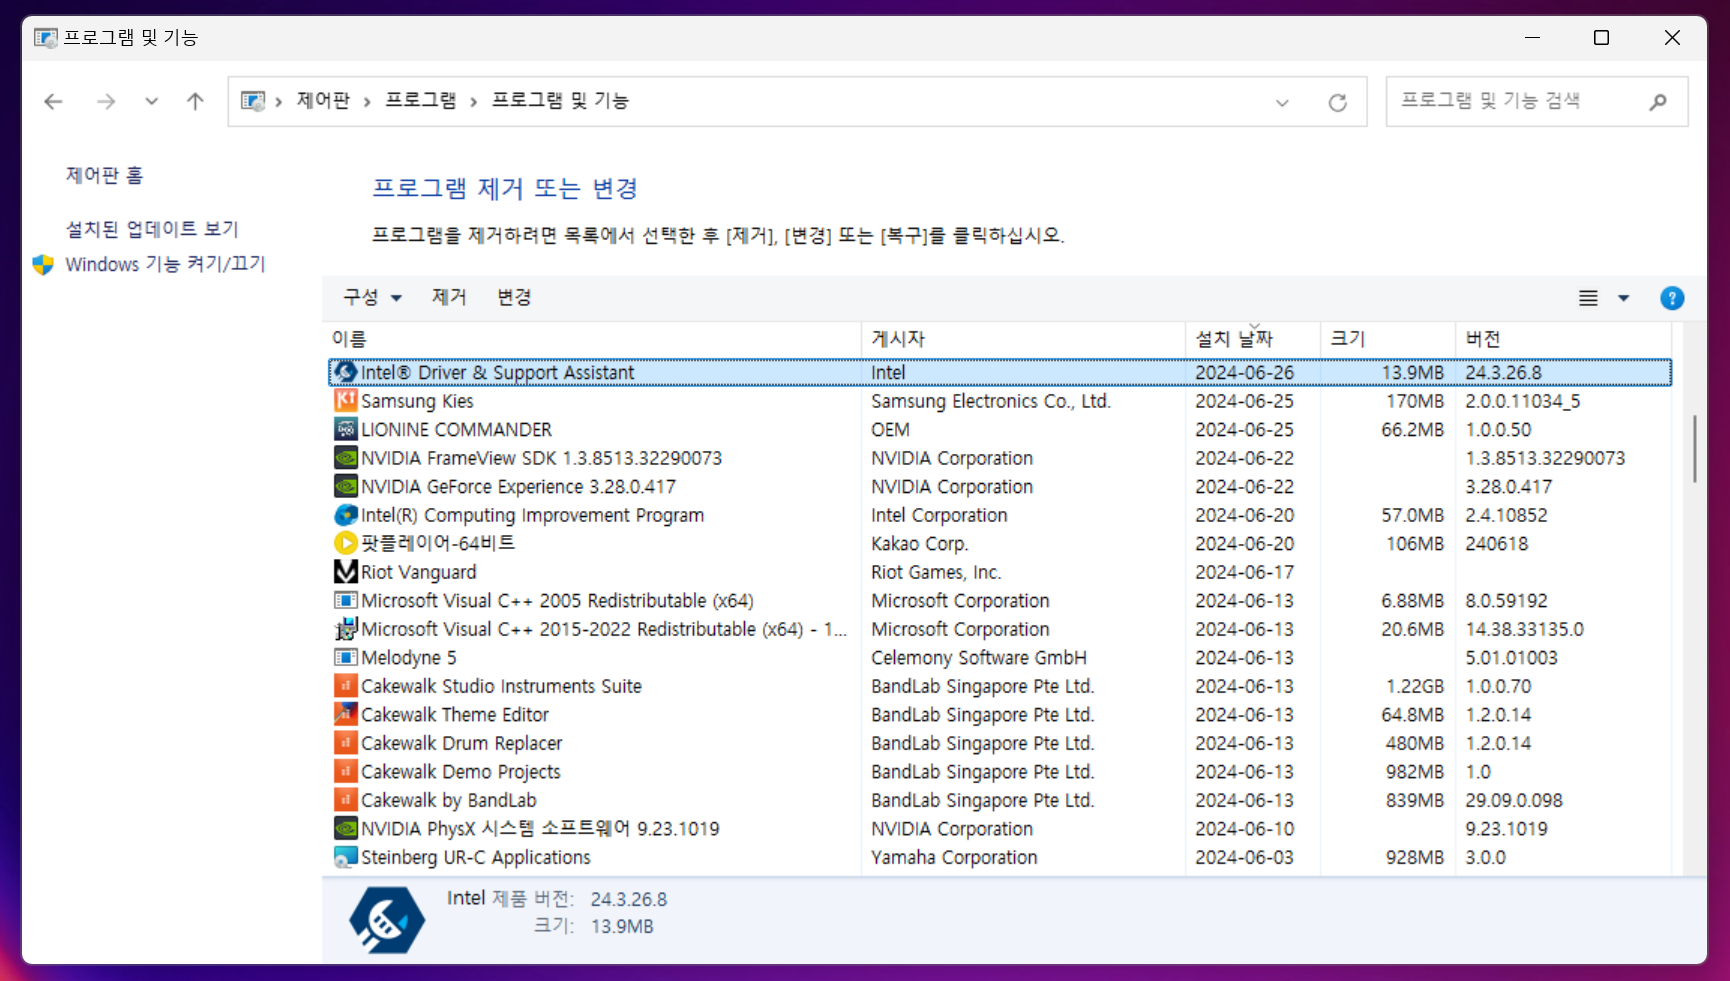Select the Riot Vanguard entry name
1730x981 pixels.
coord(418,572)
